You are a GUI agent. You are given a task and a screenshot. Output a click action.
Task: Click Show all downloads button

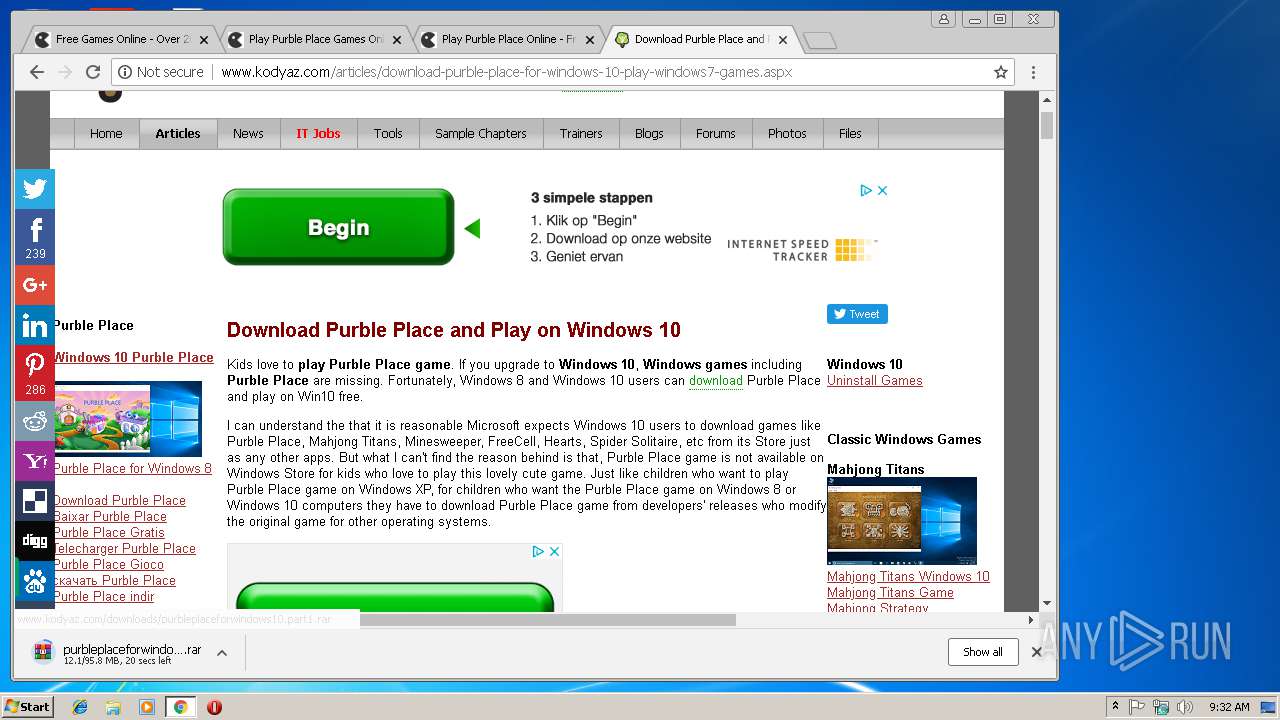pos(983,652)
